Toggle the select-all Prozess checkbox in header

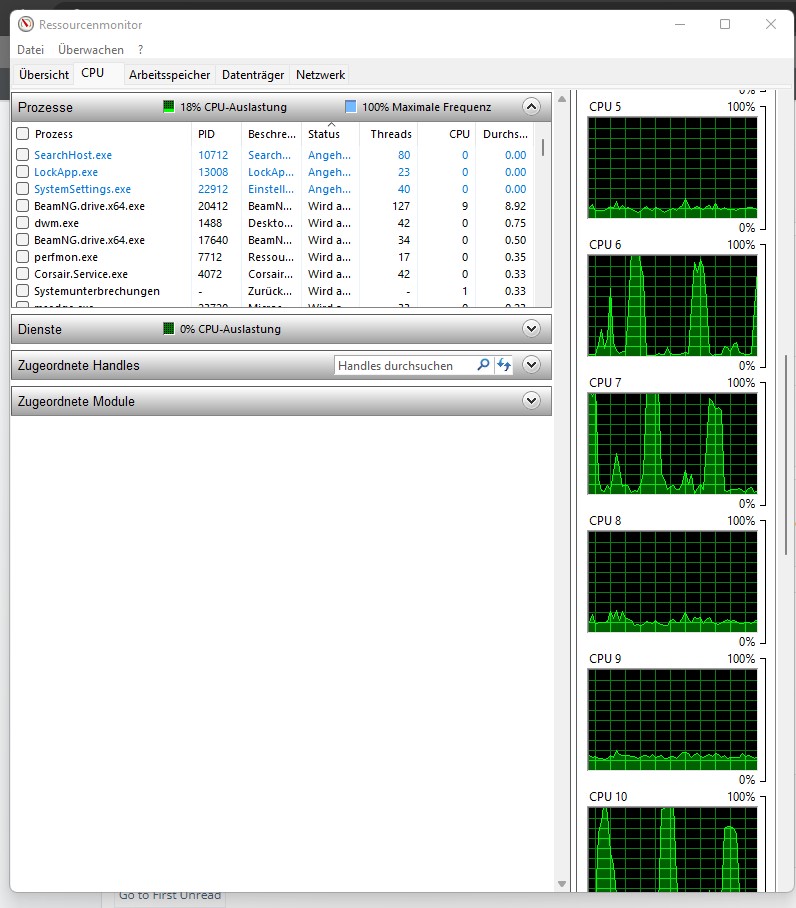pos(23,134)
